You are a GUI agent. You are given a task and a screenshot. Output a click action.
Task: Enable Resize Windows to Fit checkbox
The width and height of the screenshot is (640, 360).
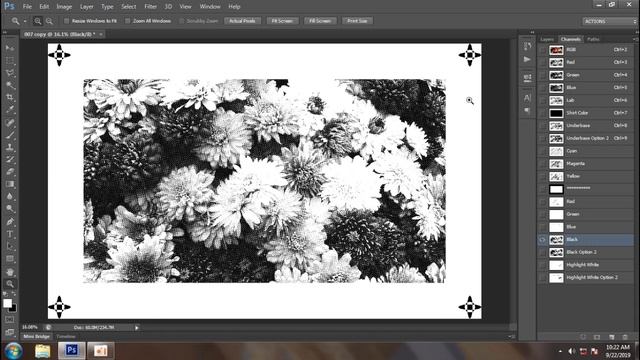pos(66,21)
